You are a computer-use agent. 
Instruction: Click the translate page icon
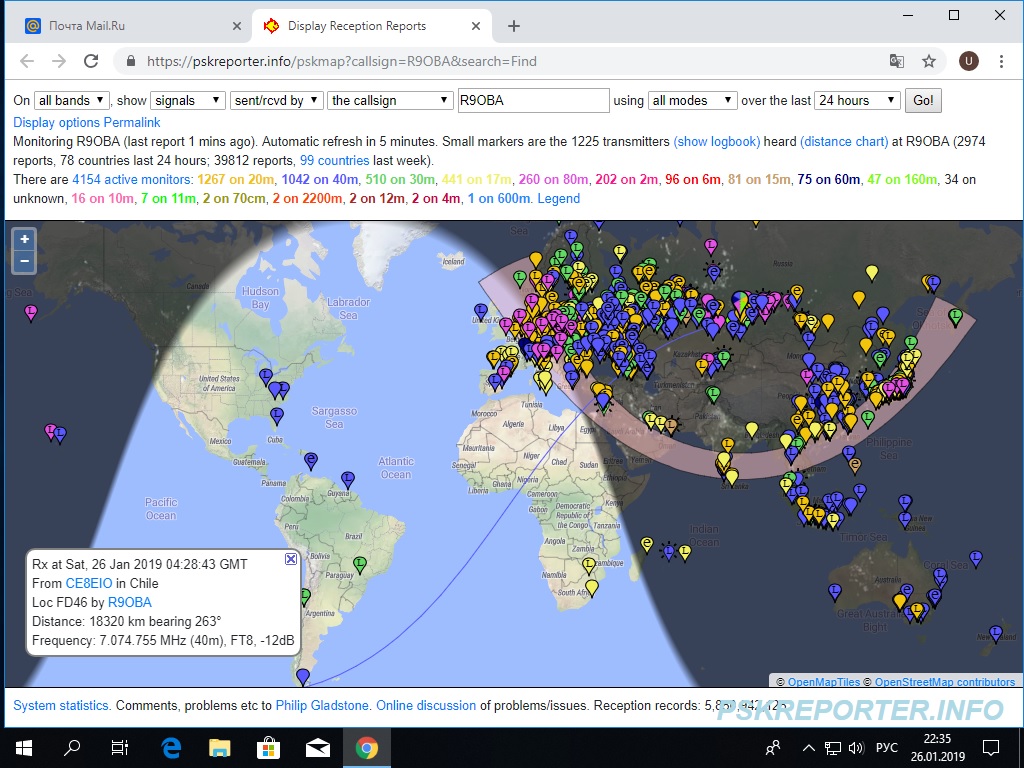point(897,61)
